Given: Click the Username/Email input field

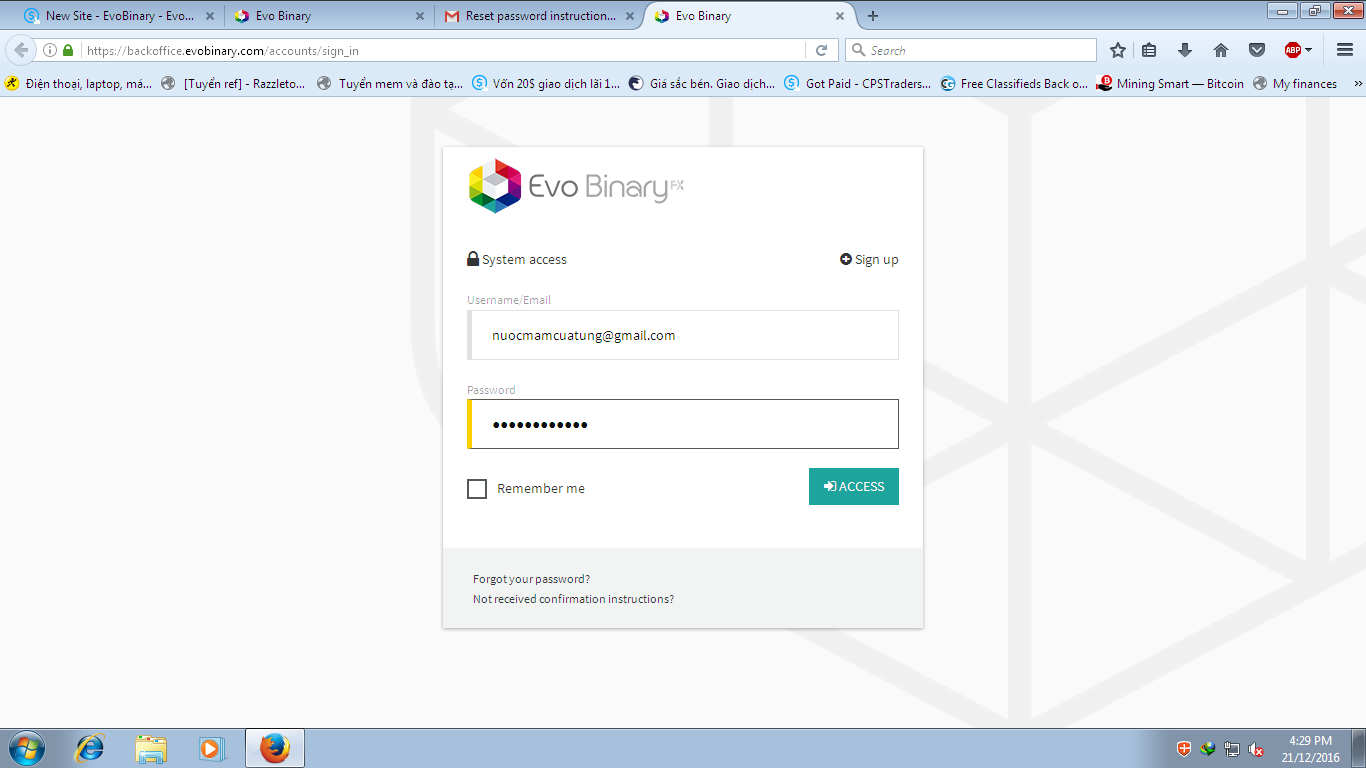Looking at the screenshot, I should click(x=683, y=335).
